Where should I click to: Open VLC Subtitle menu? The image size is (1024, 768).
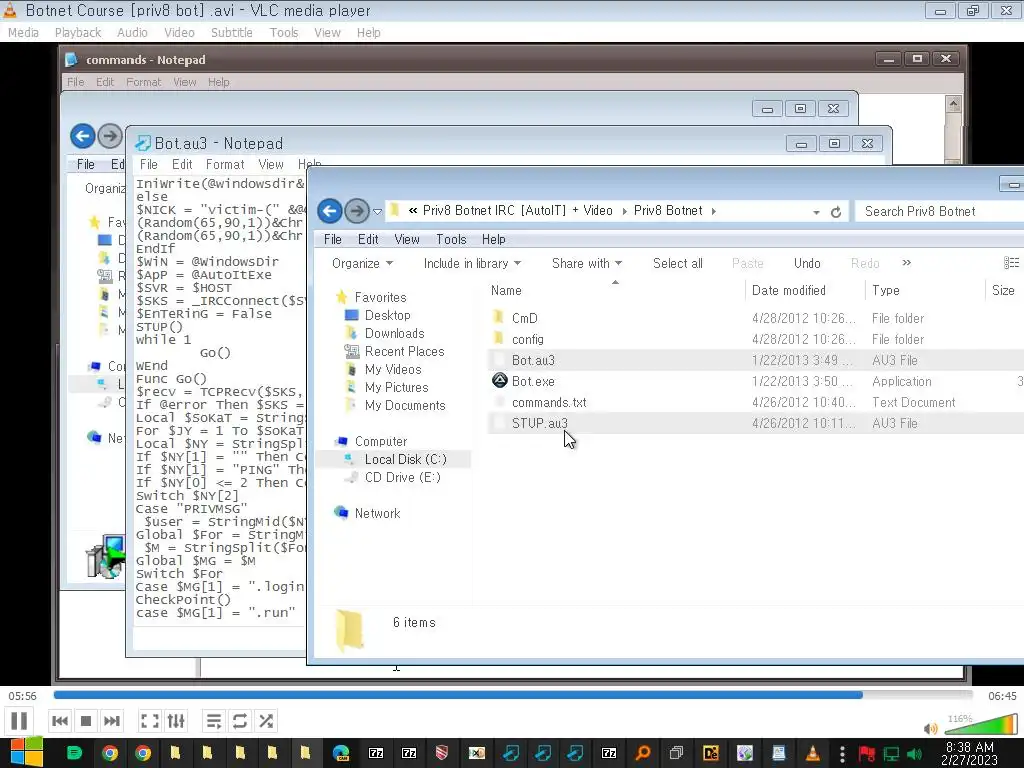pyautogui.click(x=231, y=33)
